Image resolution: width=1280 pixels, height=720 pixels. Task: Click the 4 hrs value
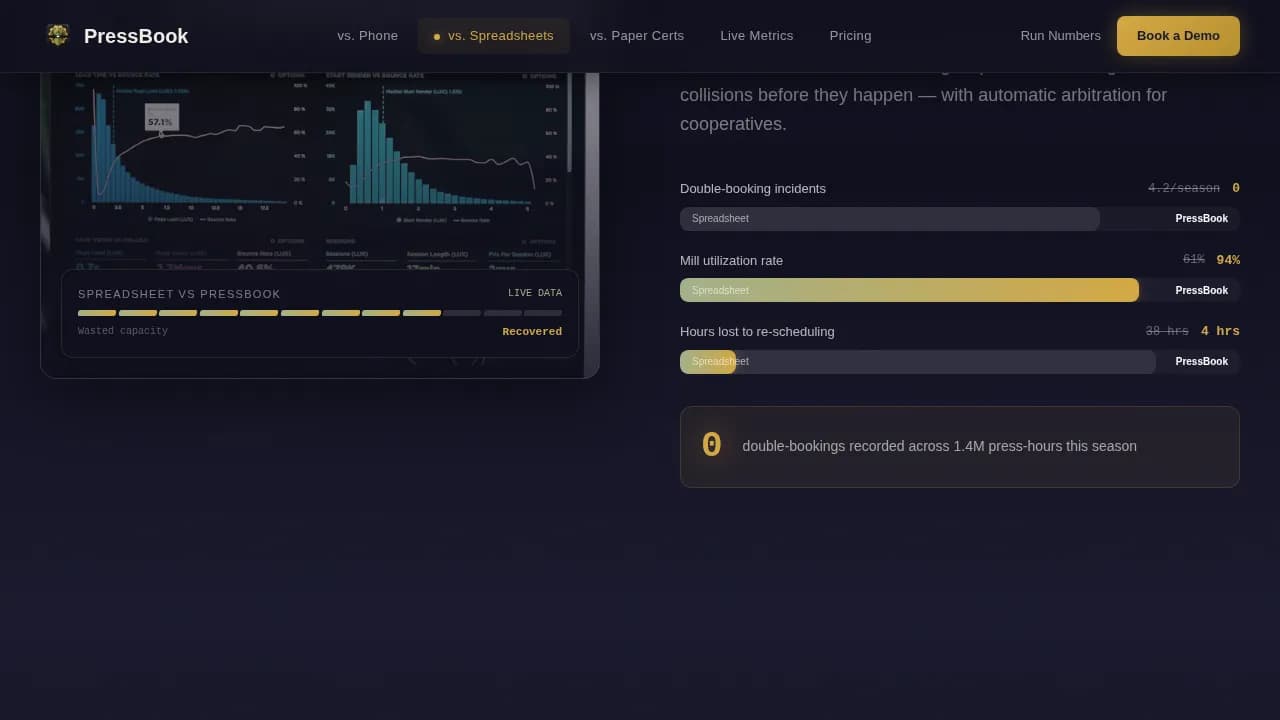click(1220, 331)
